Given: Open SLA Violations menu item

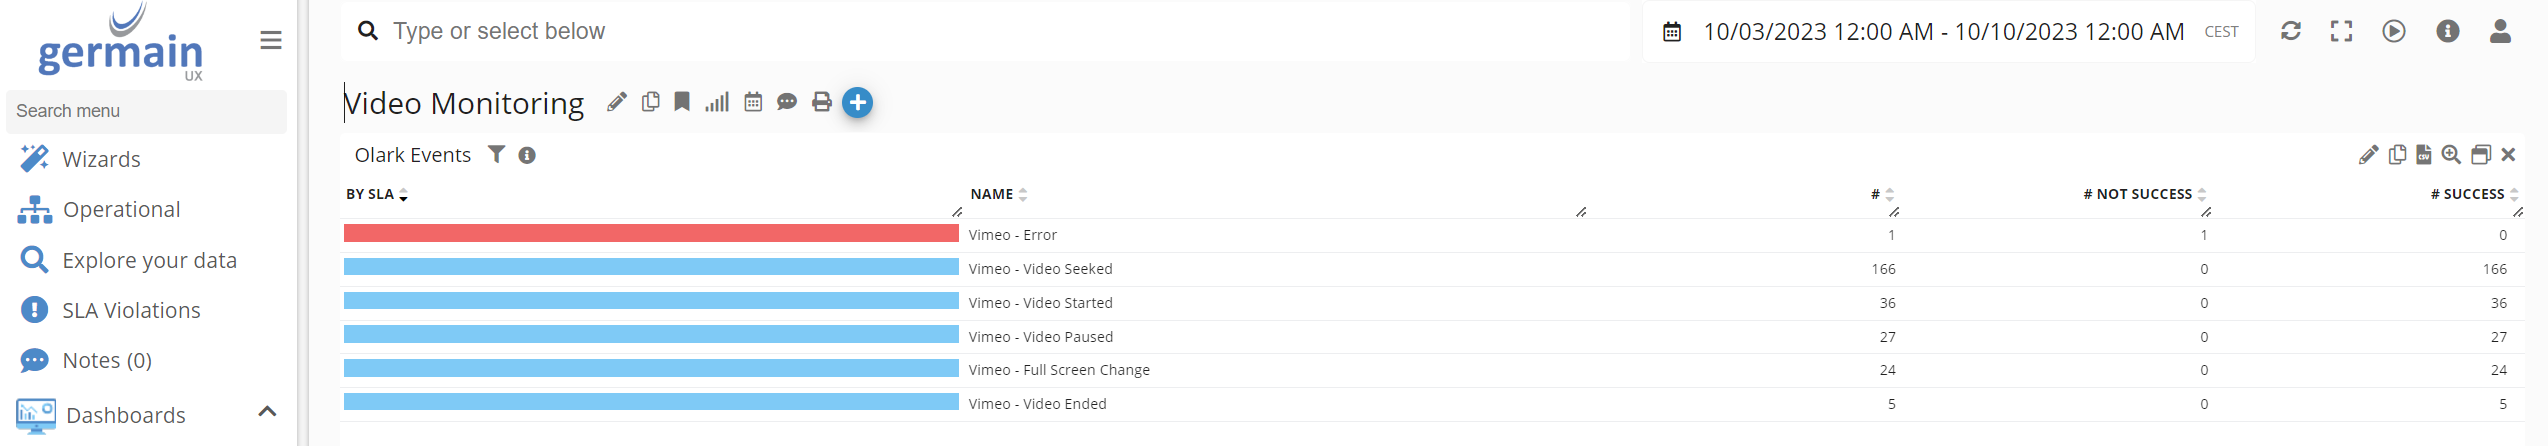Looking at the screenshot, I should point(131,310).
